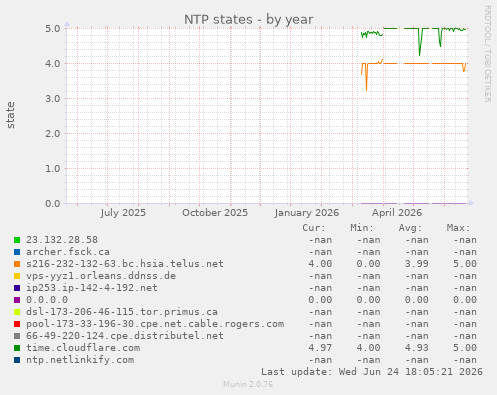Click the Avg value 3.99 for telus.net
The width and height of the screenshot is (497, 395).
tap(417, 264)
